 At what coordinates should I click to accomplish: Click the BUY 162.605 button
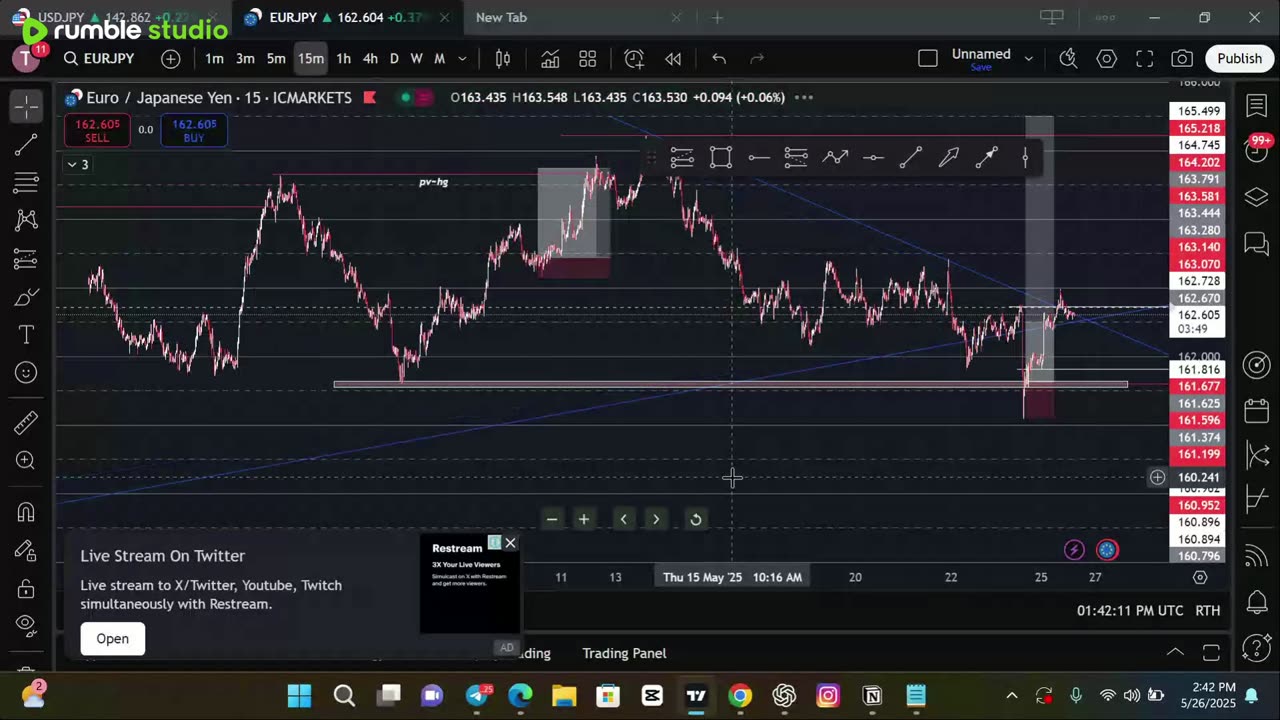(194, 131)
